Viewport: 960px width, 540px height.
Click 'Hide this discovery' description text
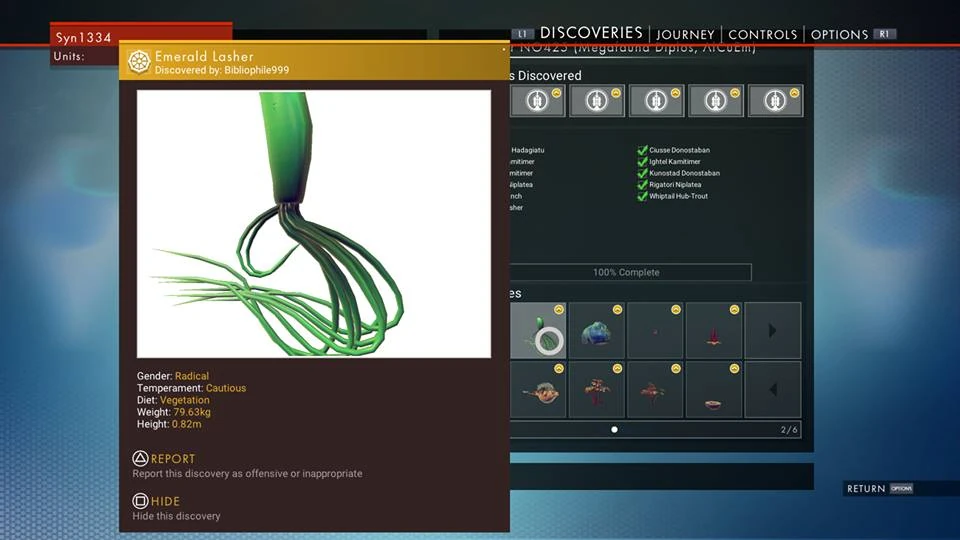pos(176,516)
